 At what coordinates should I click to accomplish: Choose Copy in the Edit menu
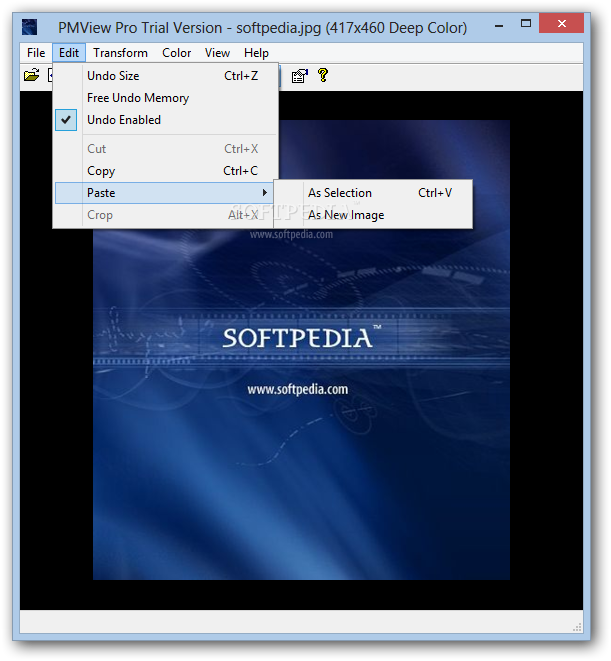tap(166, 171)
